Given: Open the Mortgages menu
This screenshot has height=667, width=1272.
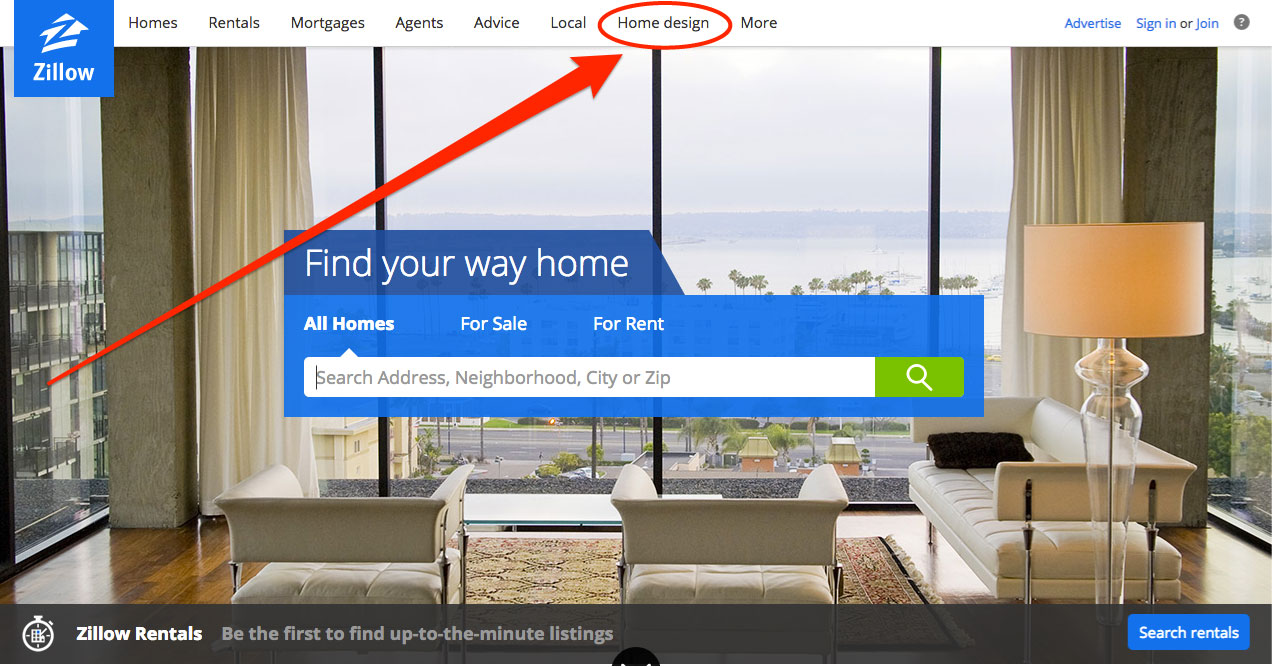Looking at the screenshot, I should pos(328,22).
